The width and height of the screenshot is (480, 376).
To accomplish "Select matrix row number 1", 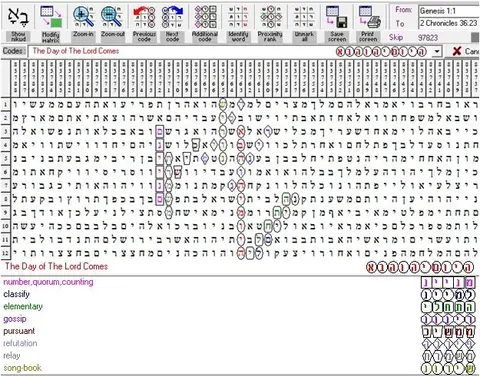I will (x=5, y=105).
